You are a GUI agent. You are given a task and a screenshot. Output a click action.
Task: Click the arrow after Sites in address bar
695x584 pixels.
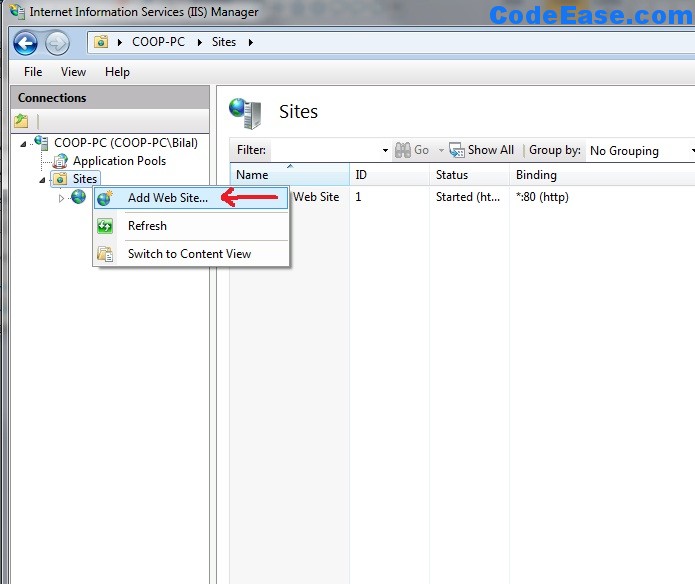251,43
